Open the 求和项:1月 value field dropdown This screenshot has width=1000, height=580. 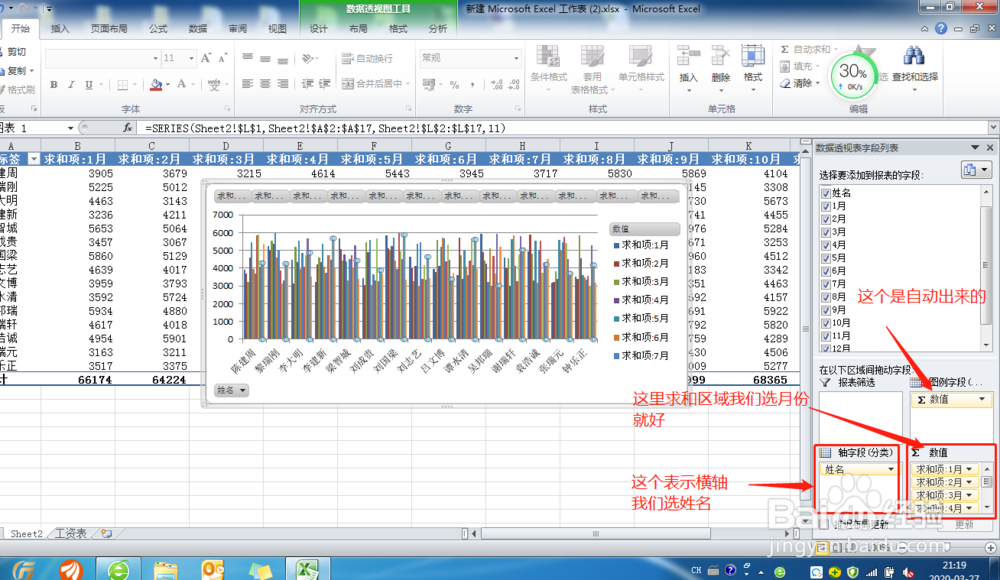[x=969, y=469]
